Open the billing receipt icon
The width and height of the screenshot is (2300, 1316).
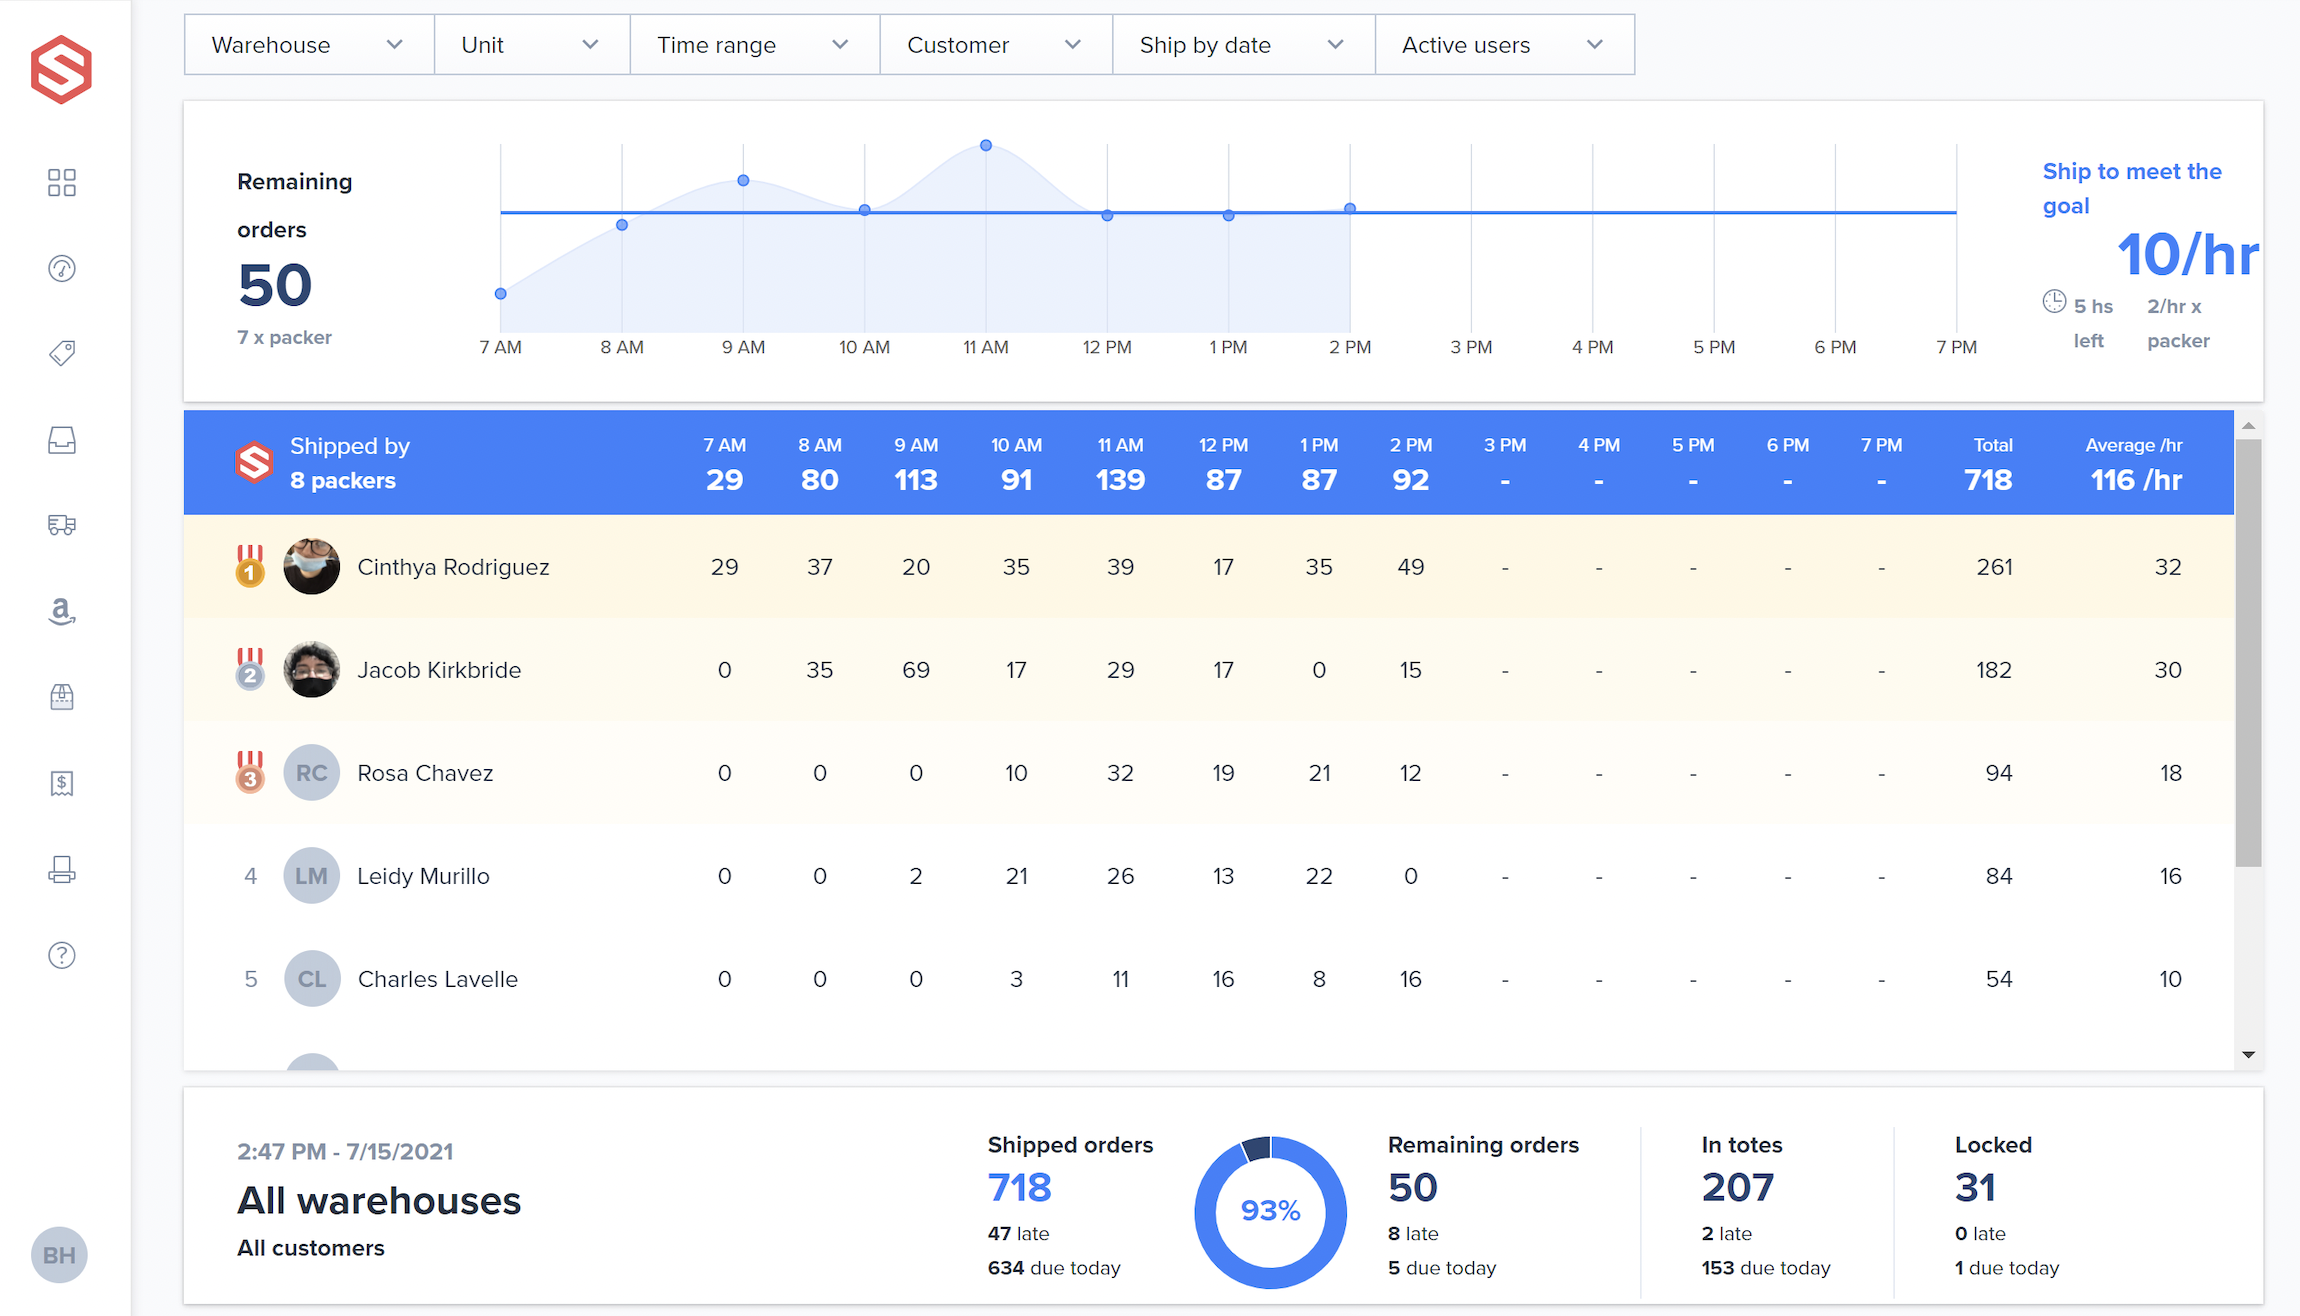(61, 783)
